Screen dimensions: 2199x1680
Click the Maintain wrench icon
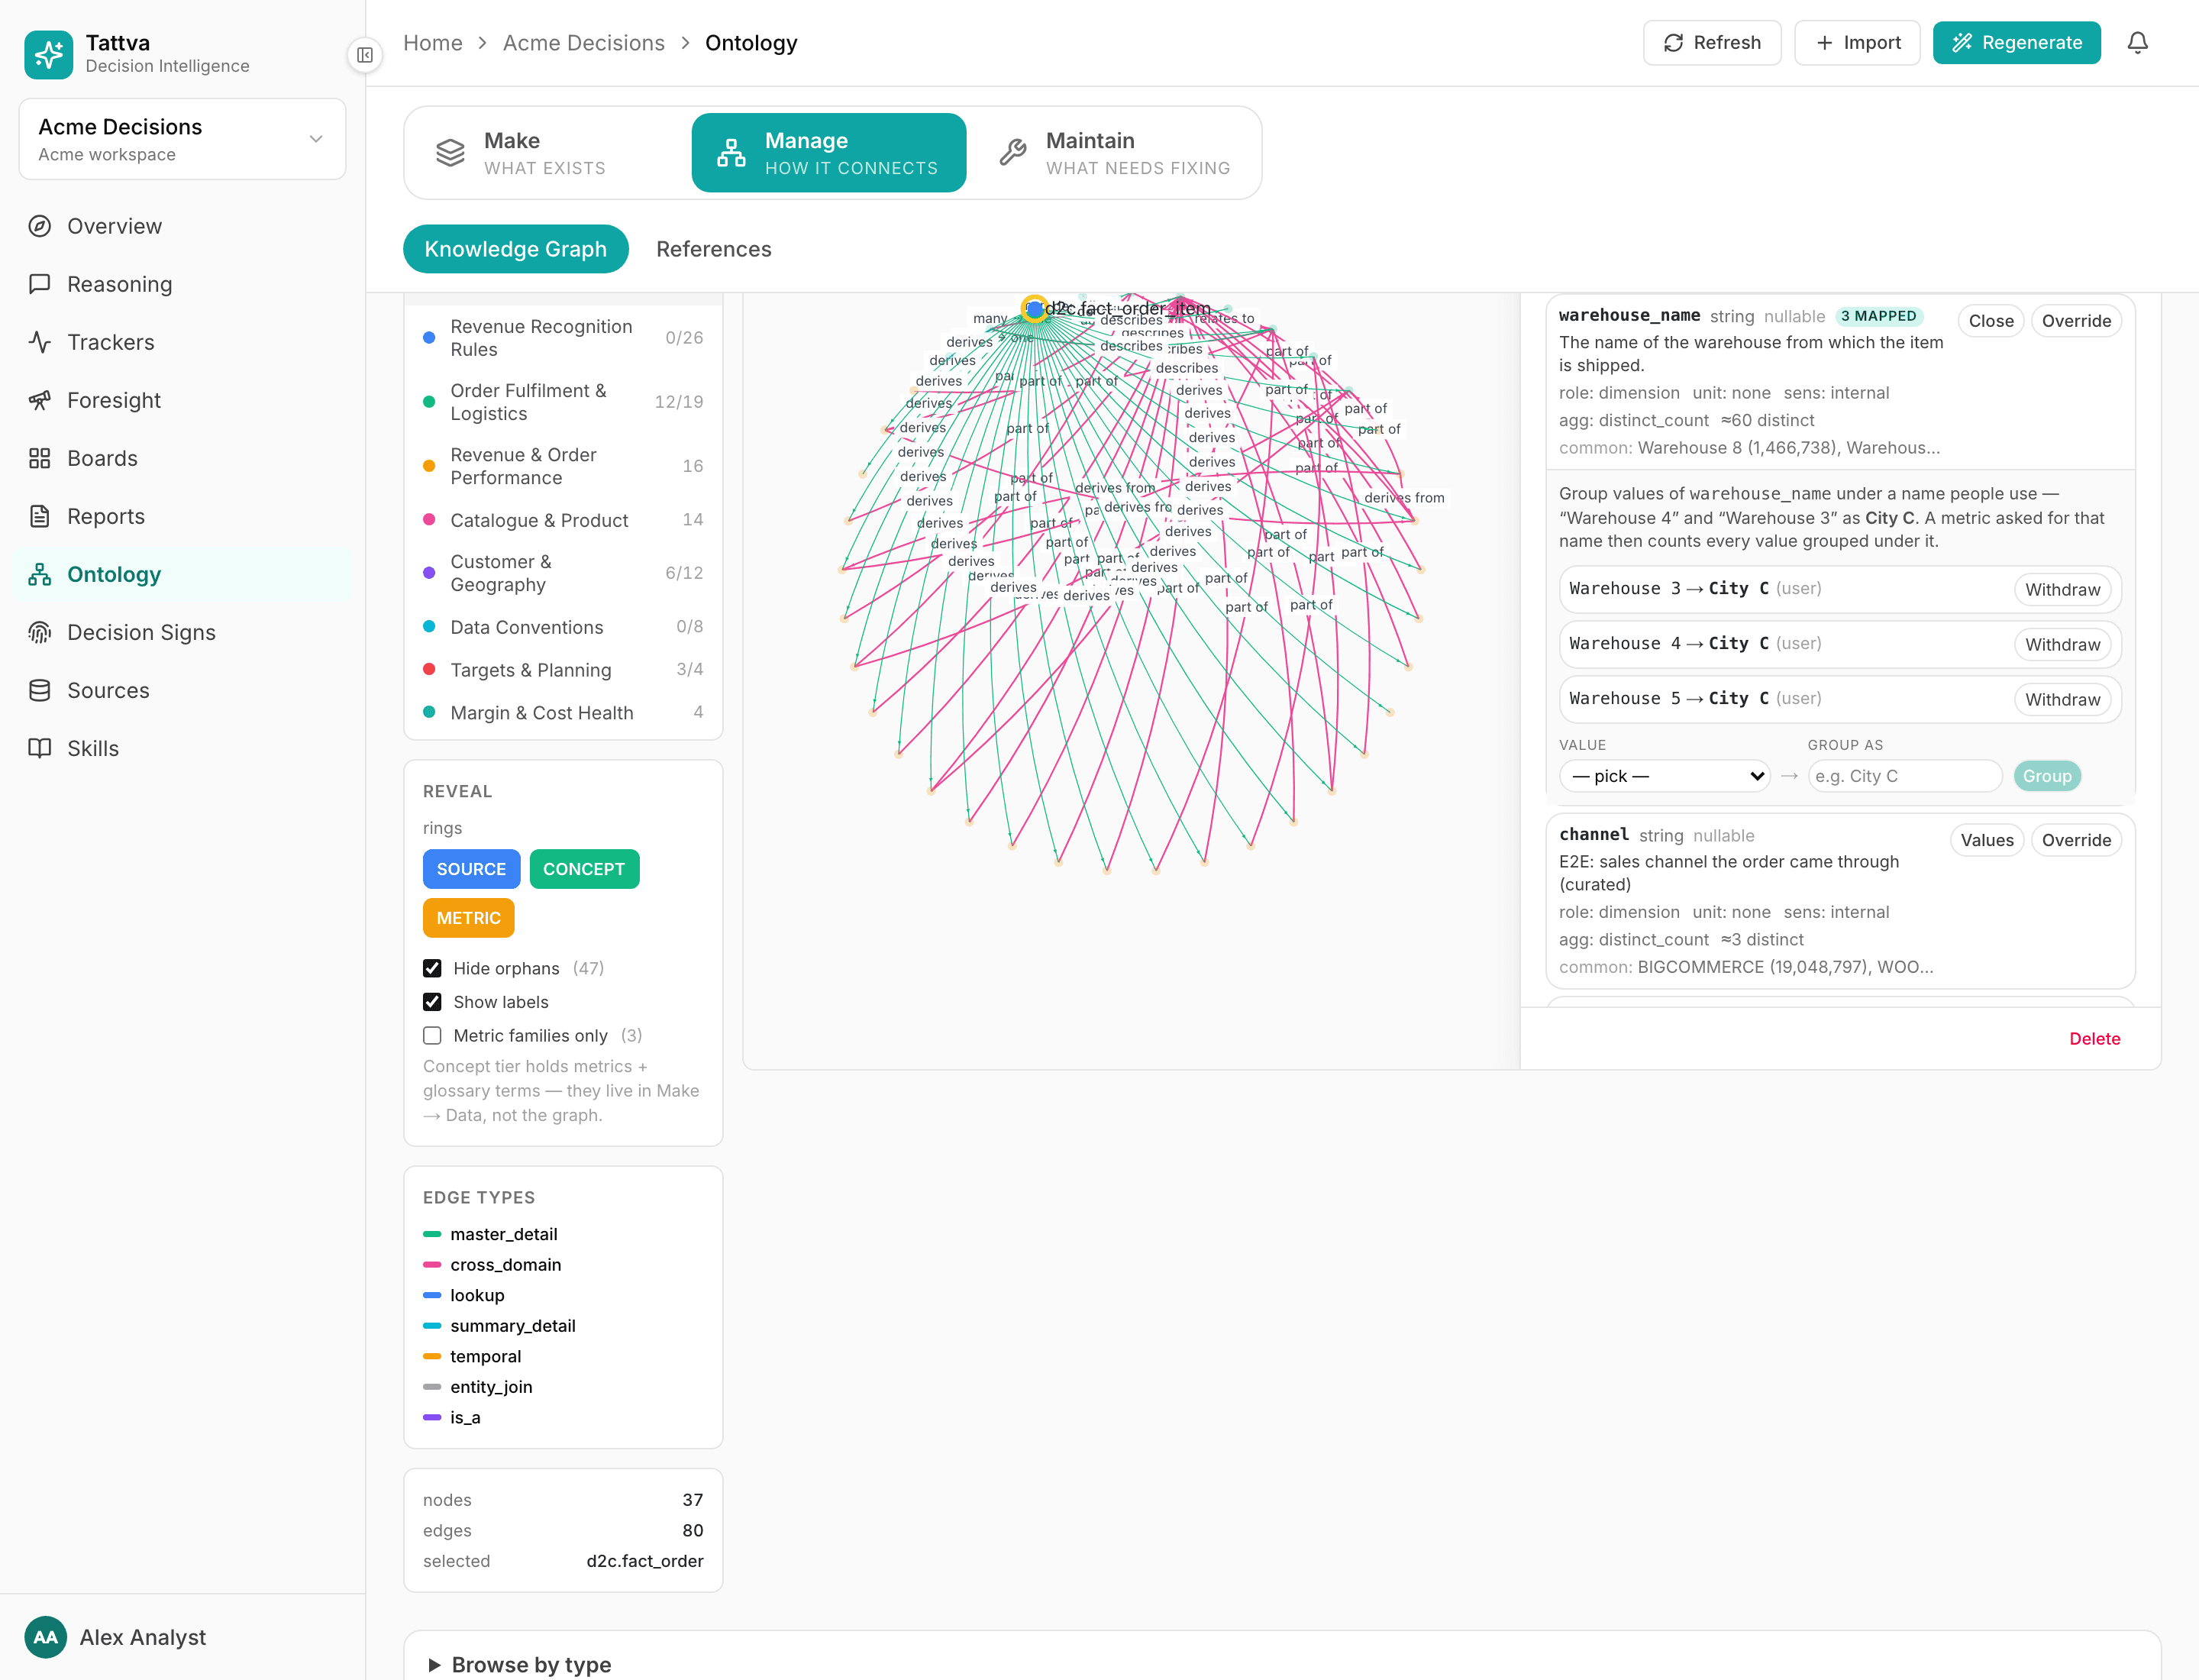tap(1013, 153)
